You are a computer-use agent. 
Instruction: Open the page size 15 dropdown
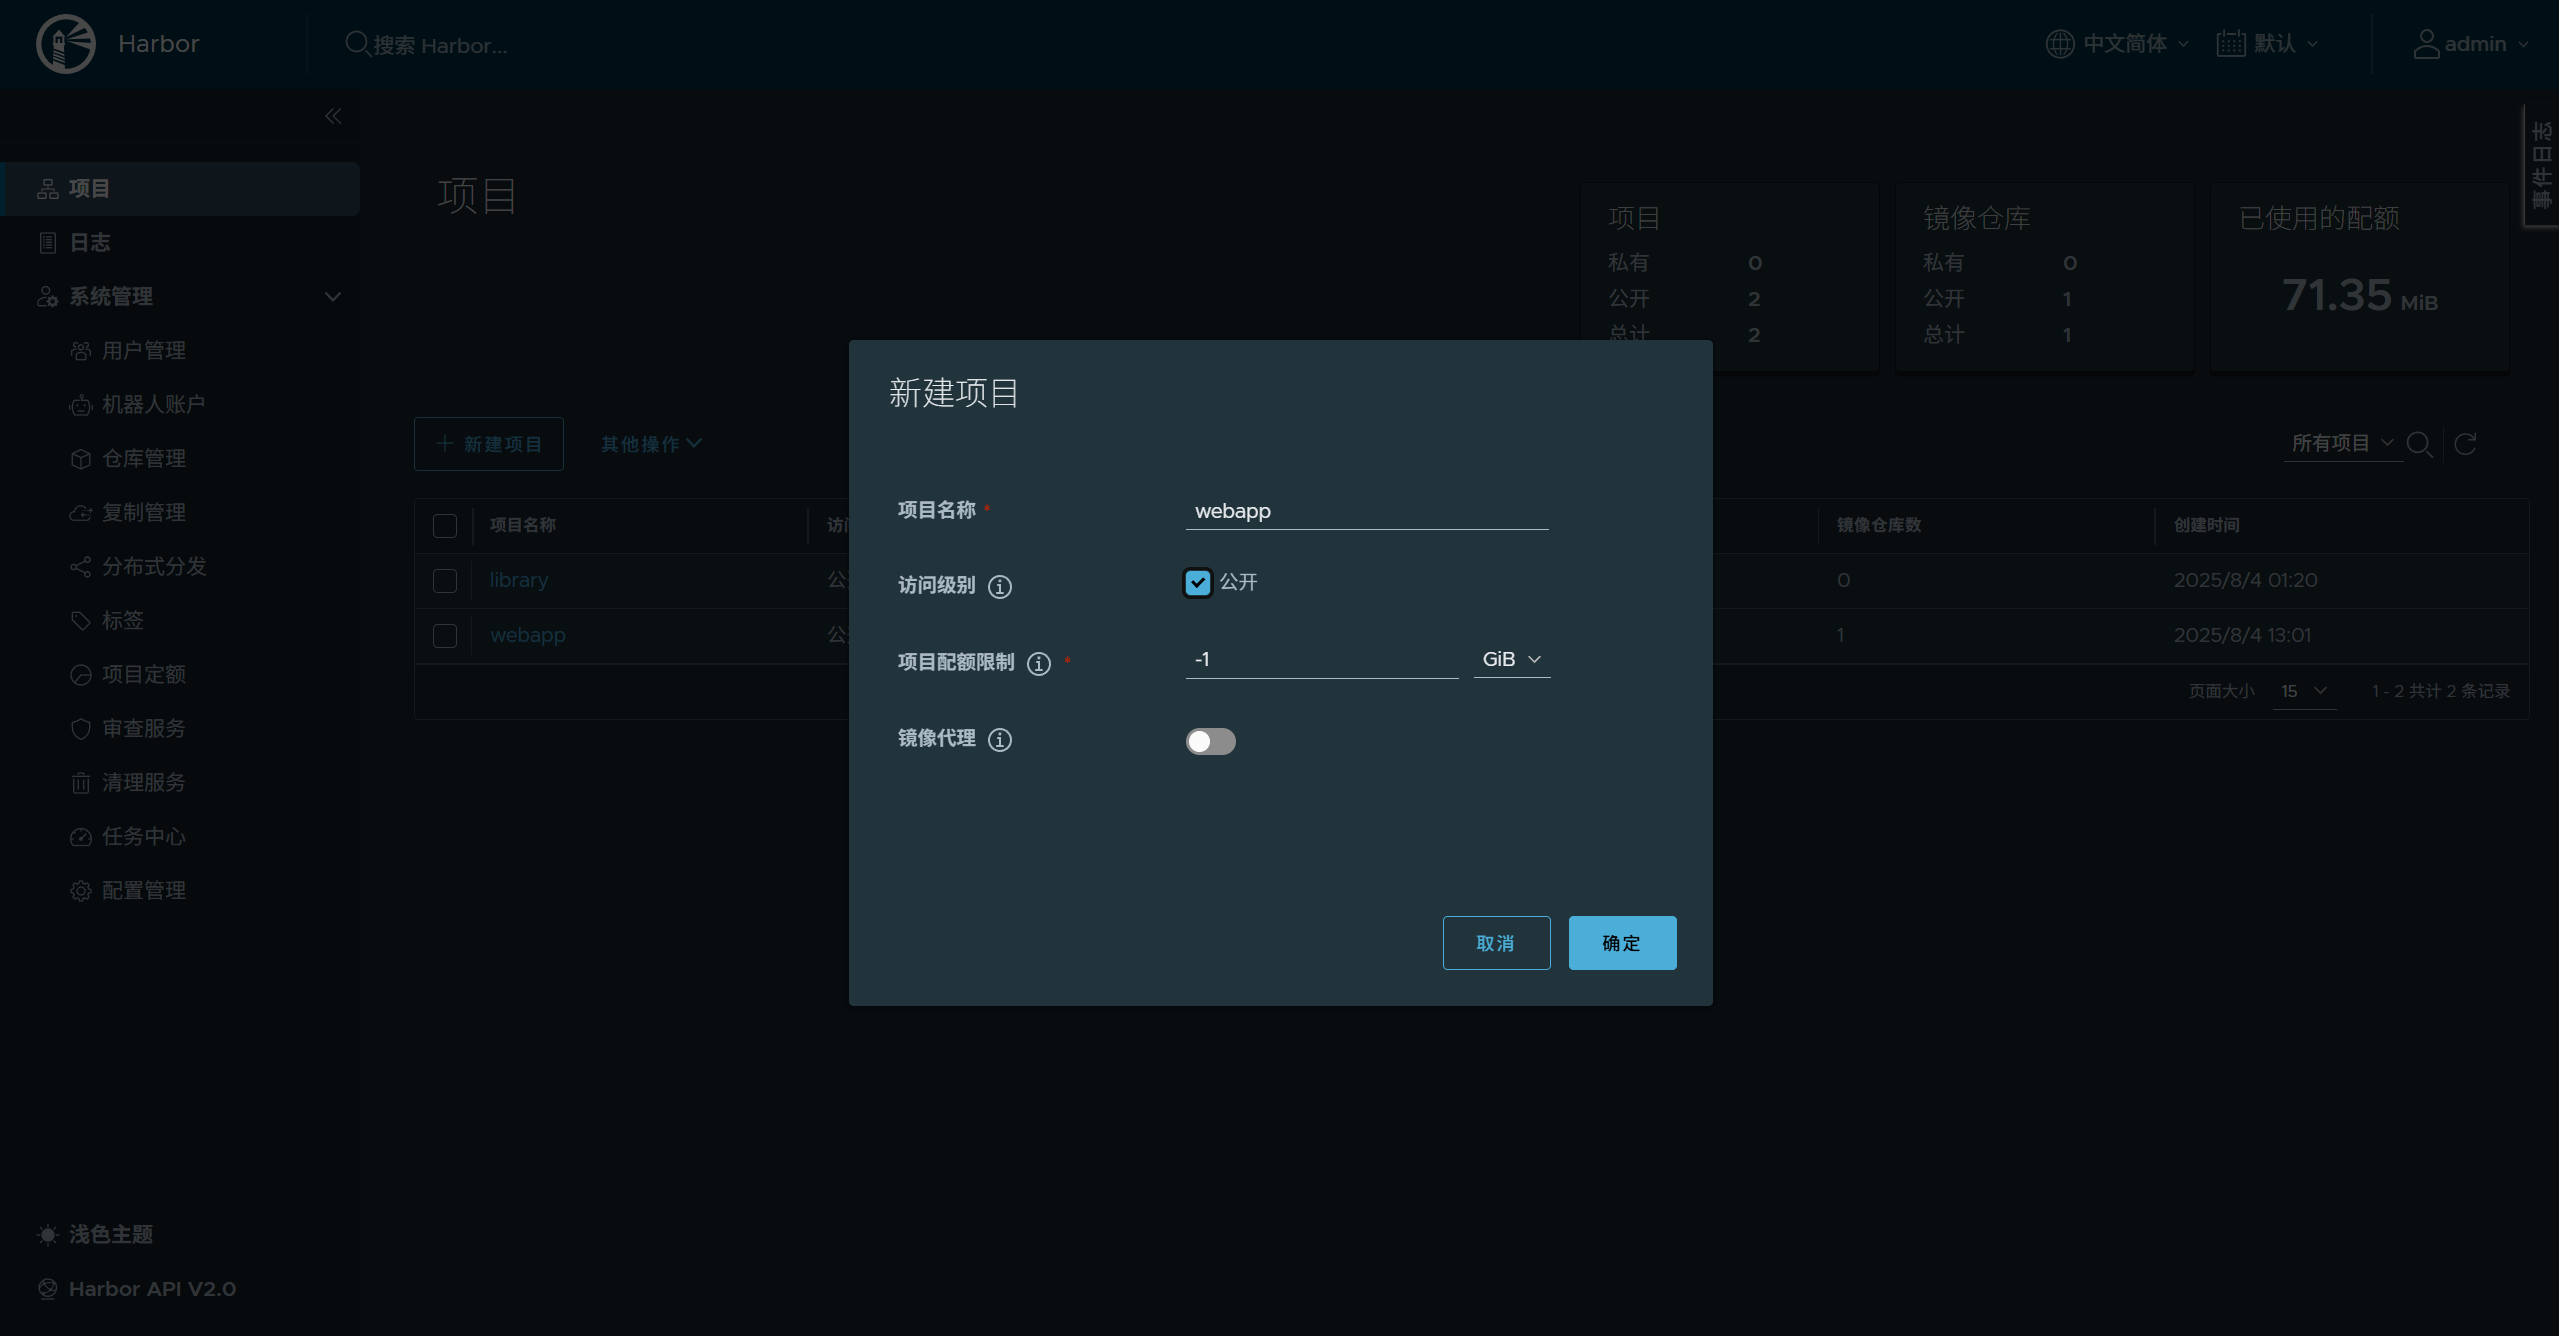pyautogui.click(x=2304, y=691)
